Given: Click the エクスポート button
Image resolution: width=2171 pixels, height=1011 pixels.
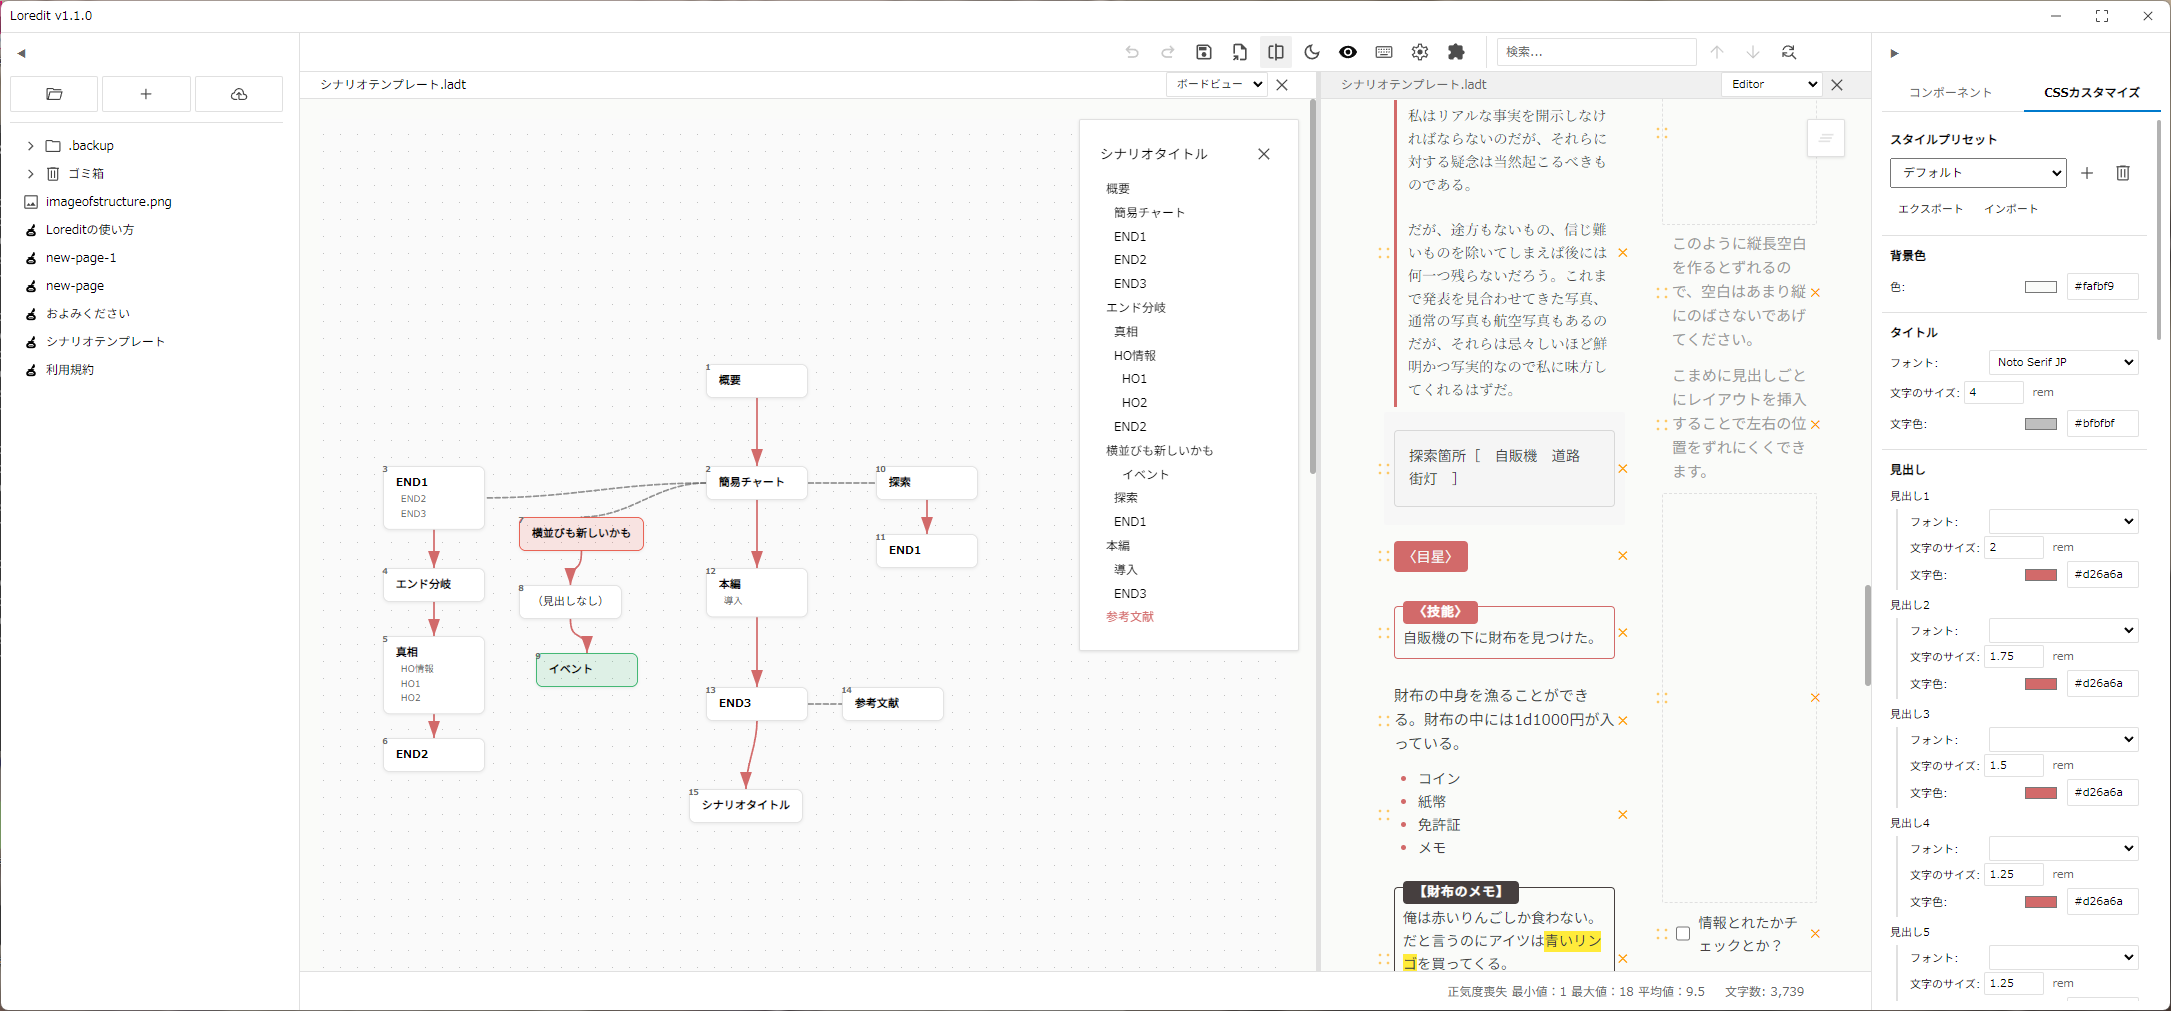Looking at the screenshot, I should click(1930, 209).
